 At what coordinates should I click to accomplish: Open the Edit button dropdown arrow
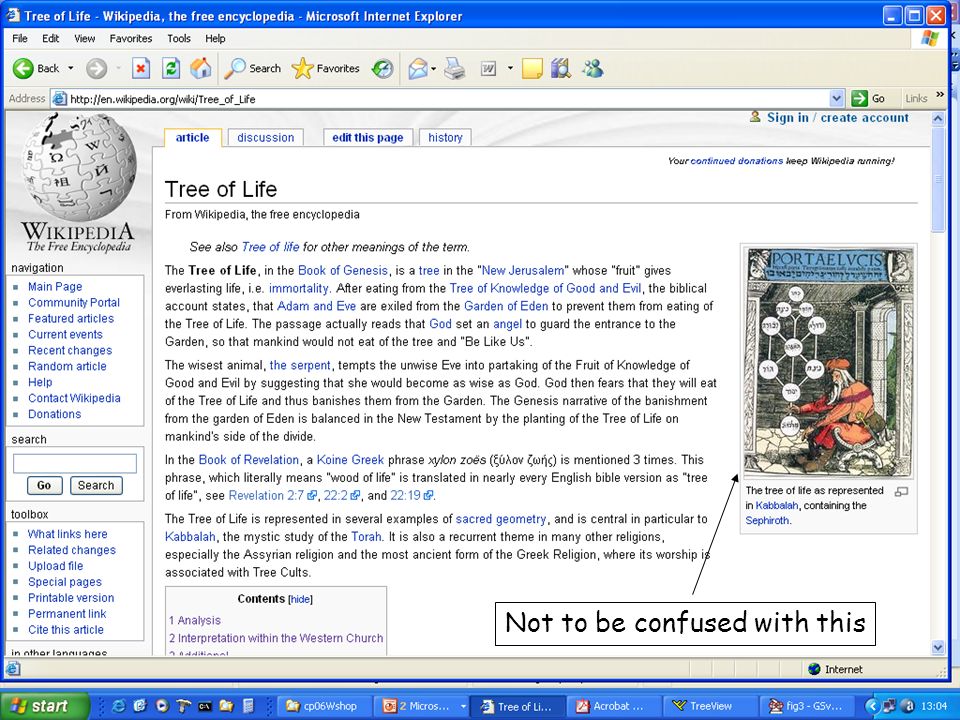[x=510, y=69]
